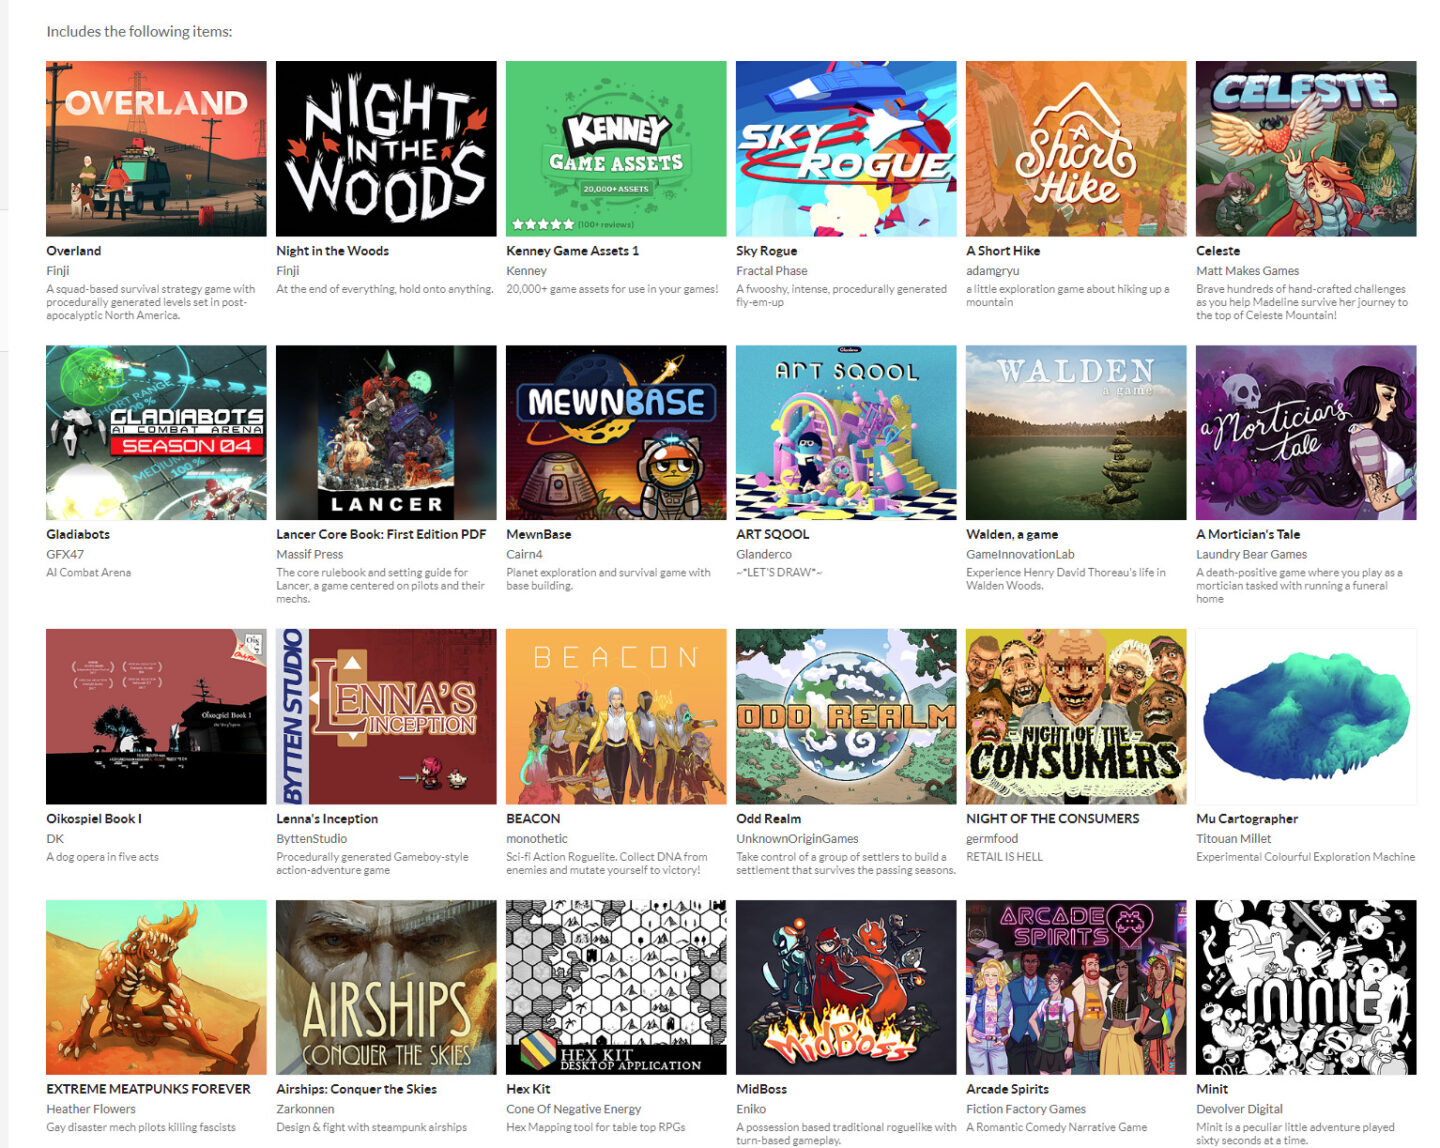Open the Sky Rogue cover thumbnail

[x=846, y=148]
